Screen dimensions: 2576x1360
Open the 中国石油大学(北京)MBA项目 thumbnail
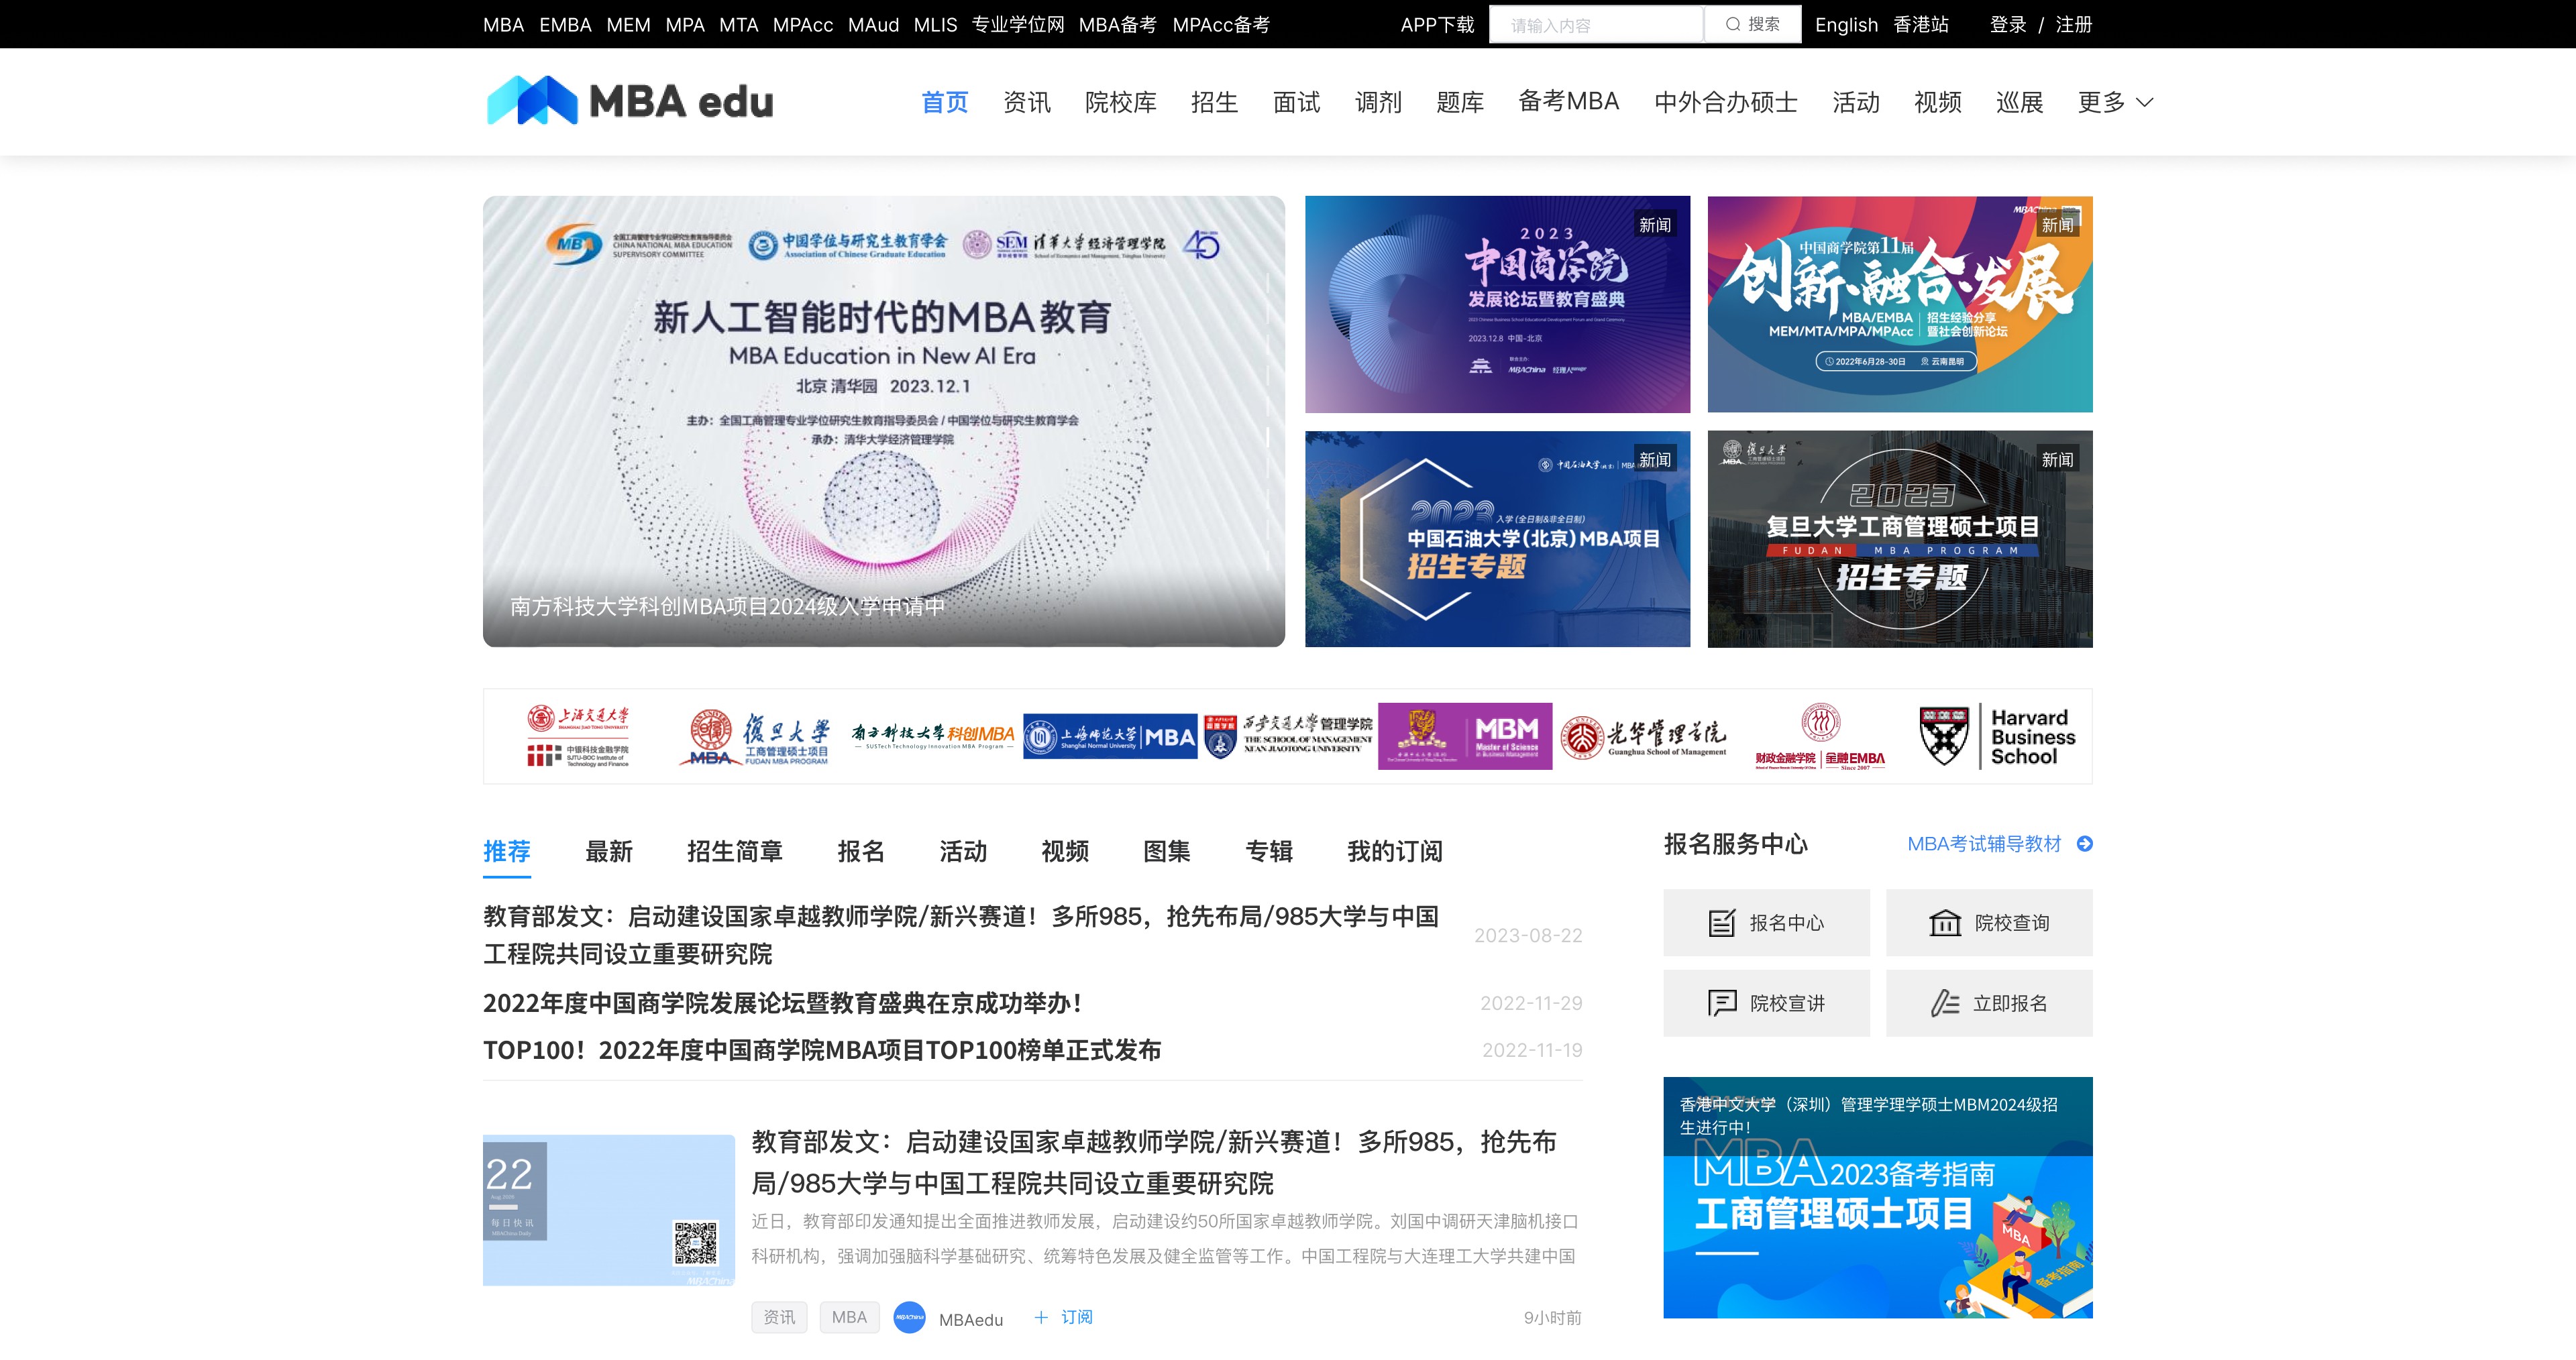[1497, 539]
